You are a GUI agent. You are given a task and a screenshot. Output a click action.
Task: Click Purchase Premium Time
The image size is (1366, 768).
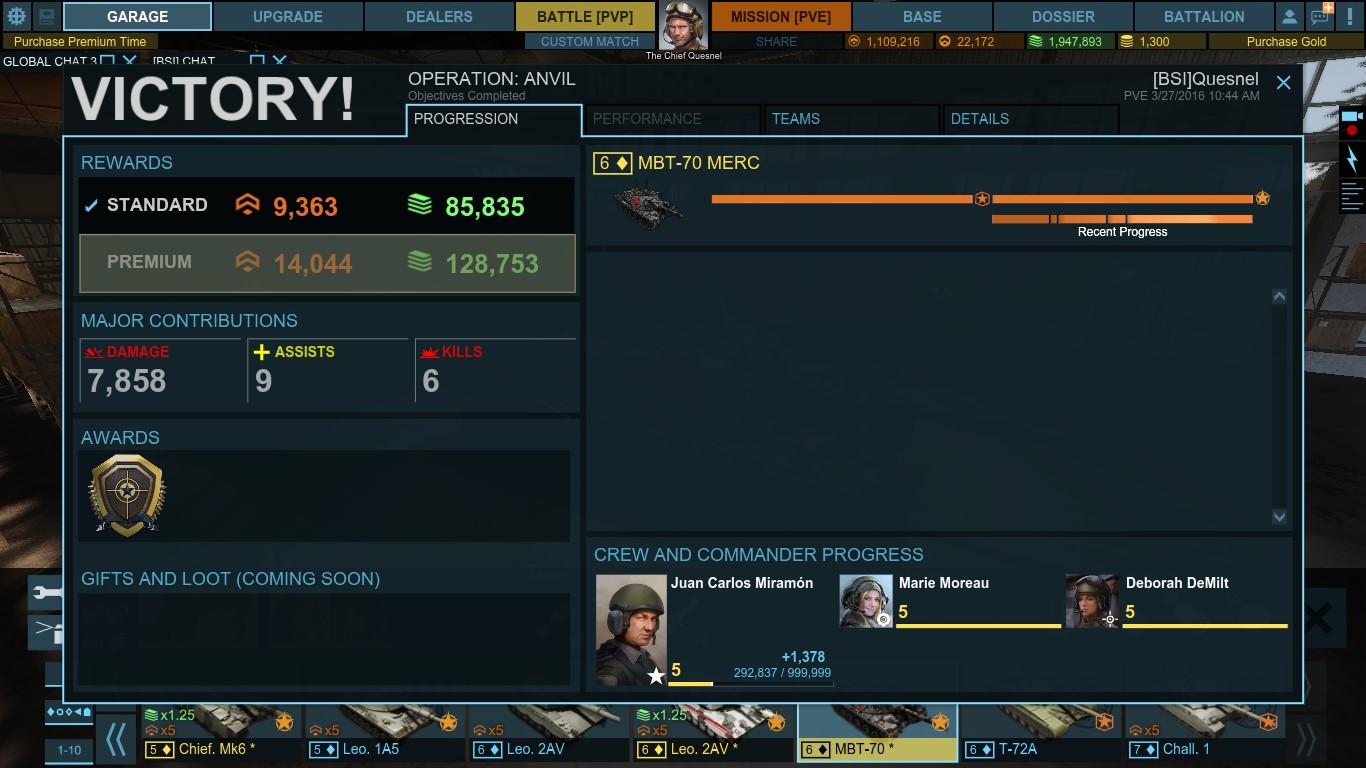tap(80, 42)
